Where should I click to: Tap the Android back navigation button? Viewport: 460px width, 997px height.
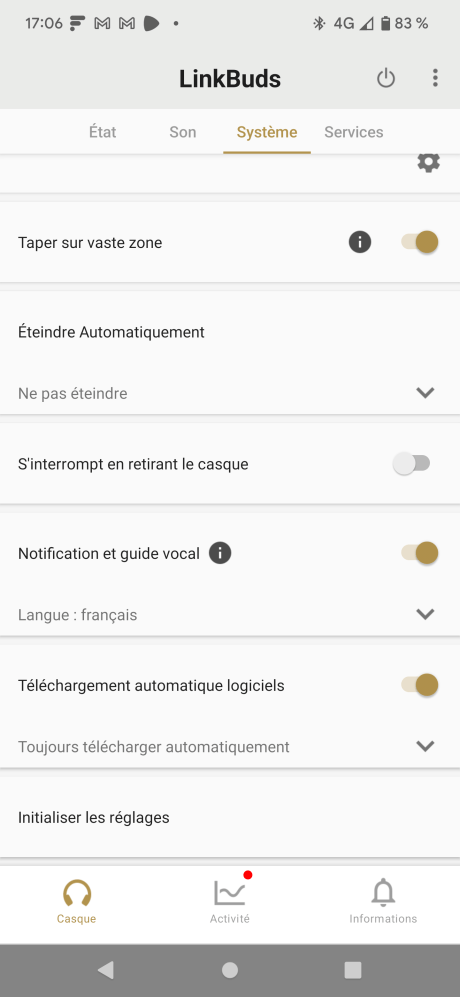(106, 970)
